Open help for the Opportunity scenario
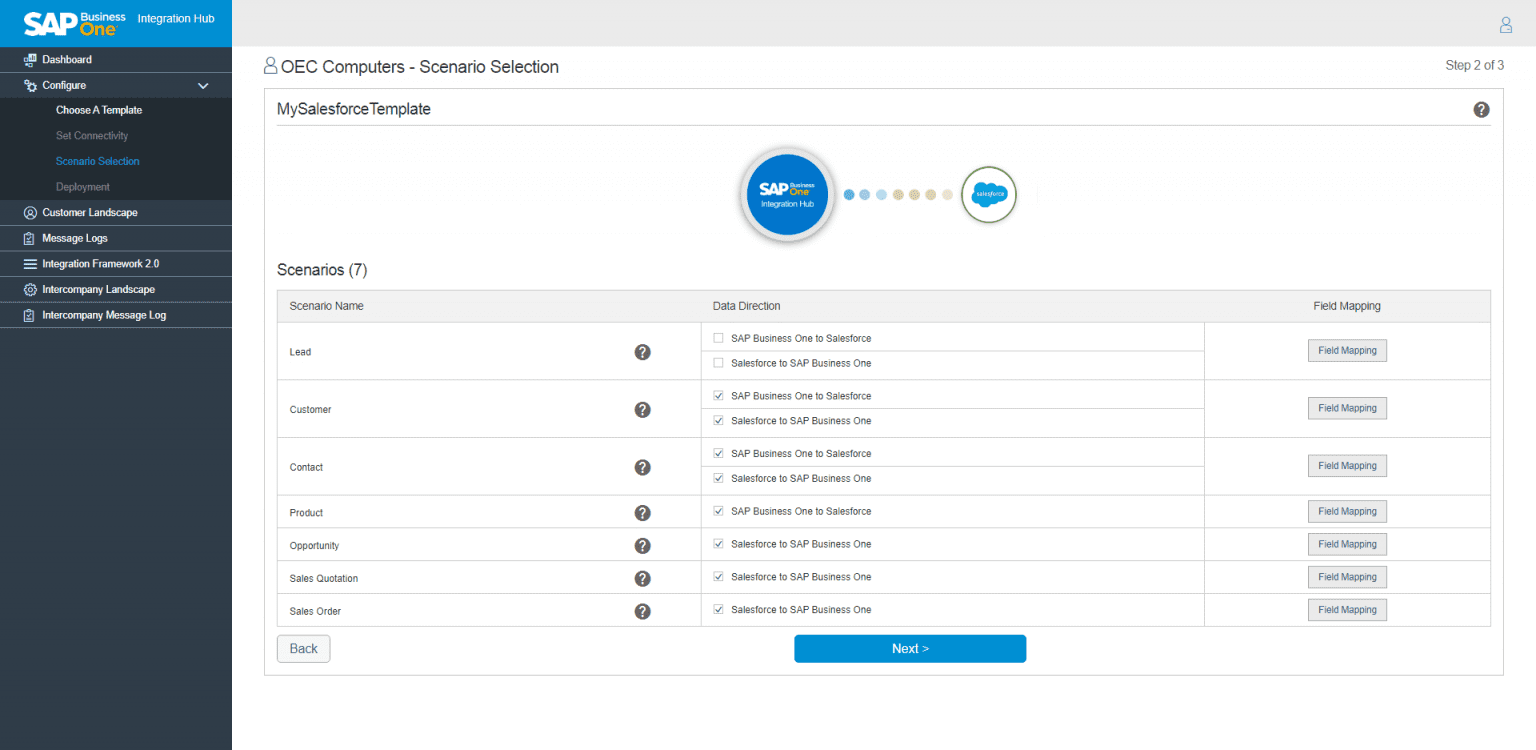Viewport: 1536px width, 750px height. pos(643,545)
